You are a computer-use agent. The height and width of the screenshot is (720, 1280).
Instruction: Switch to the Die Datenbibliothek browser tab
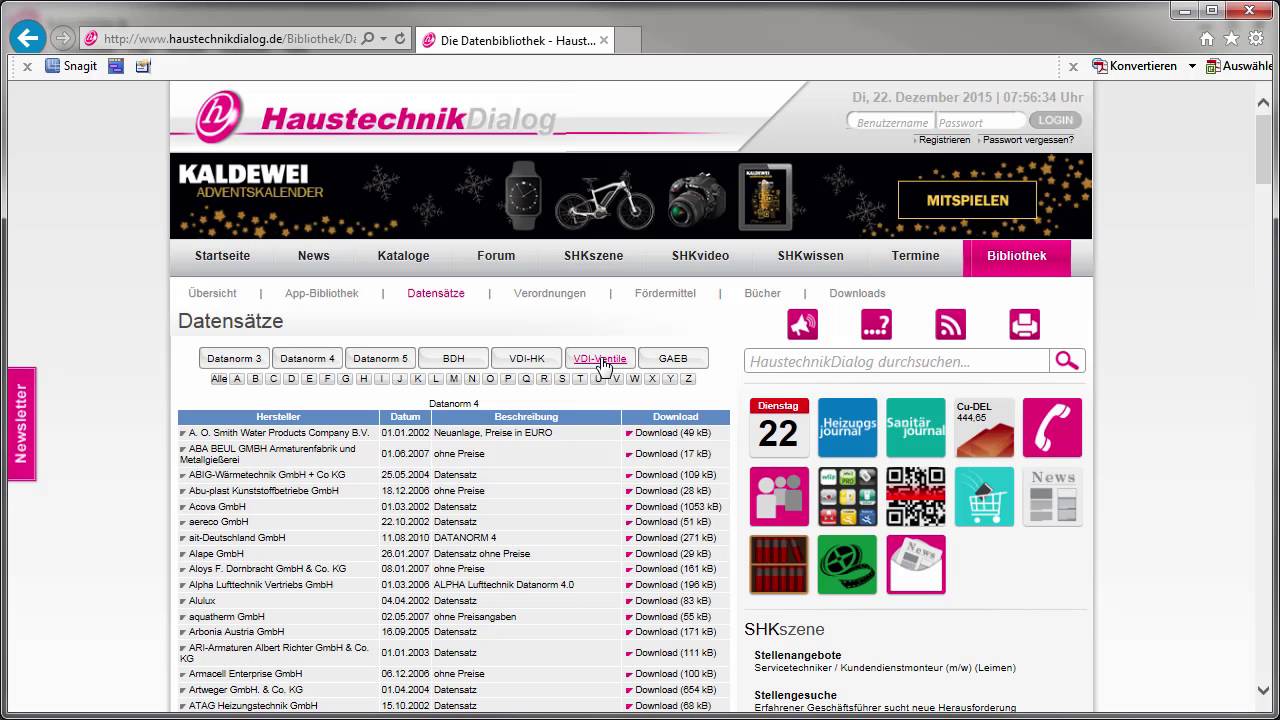coord(515,40)
